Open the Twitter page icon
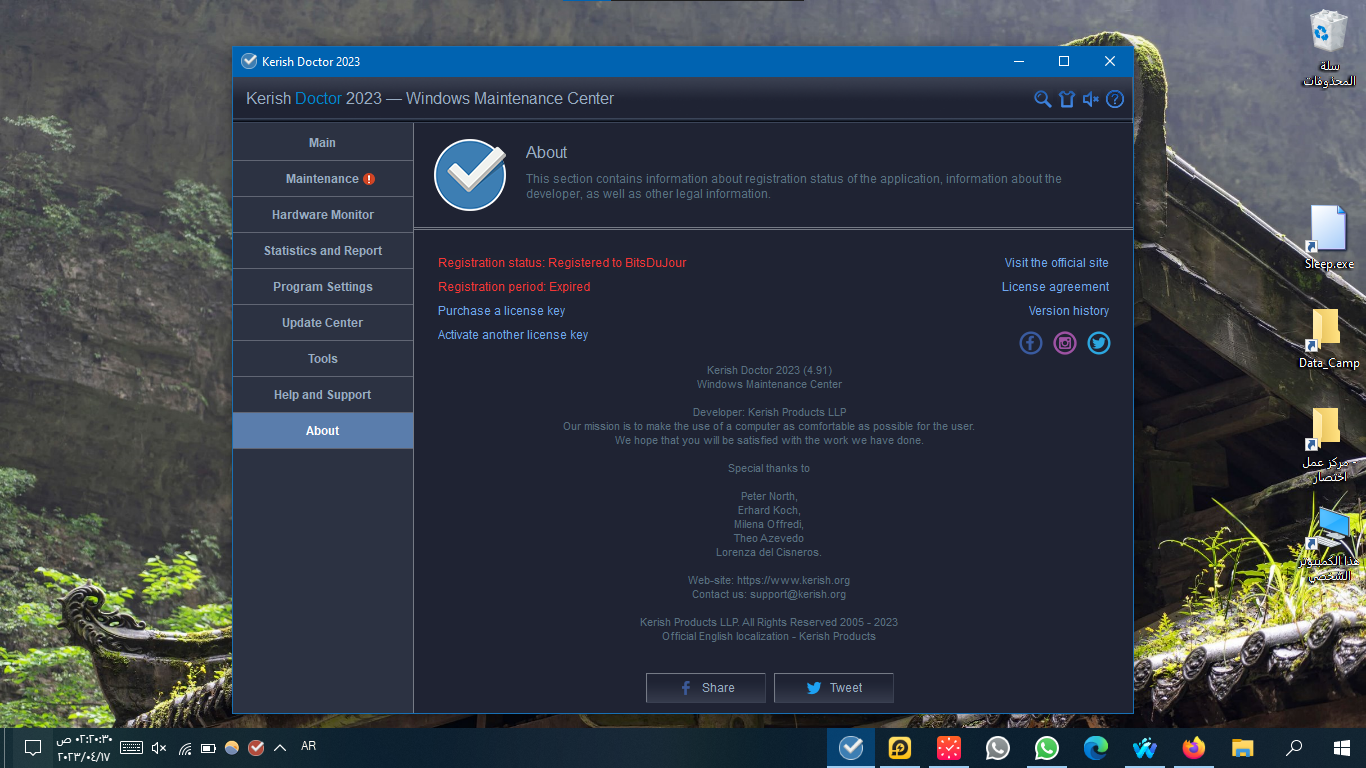This screenshot has width=1366, height=768. click(x=1099, y=343)
